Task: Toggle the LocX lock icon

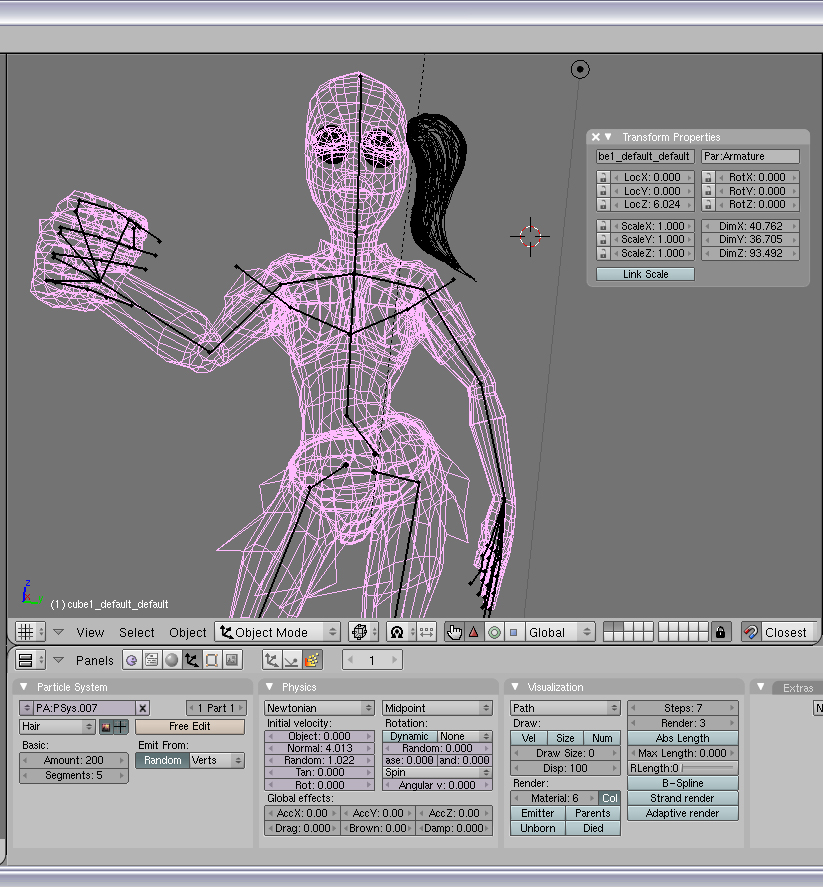Action: coord(603,177)
